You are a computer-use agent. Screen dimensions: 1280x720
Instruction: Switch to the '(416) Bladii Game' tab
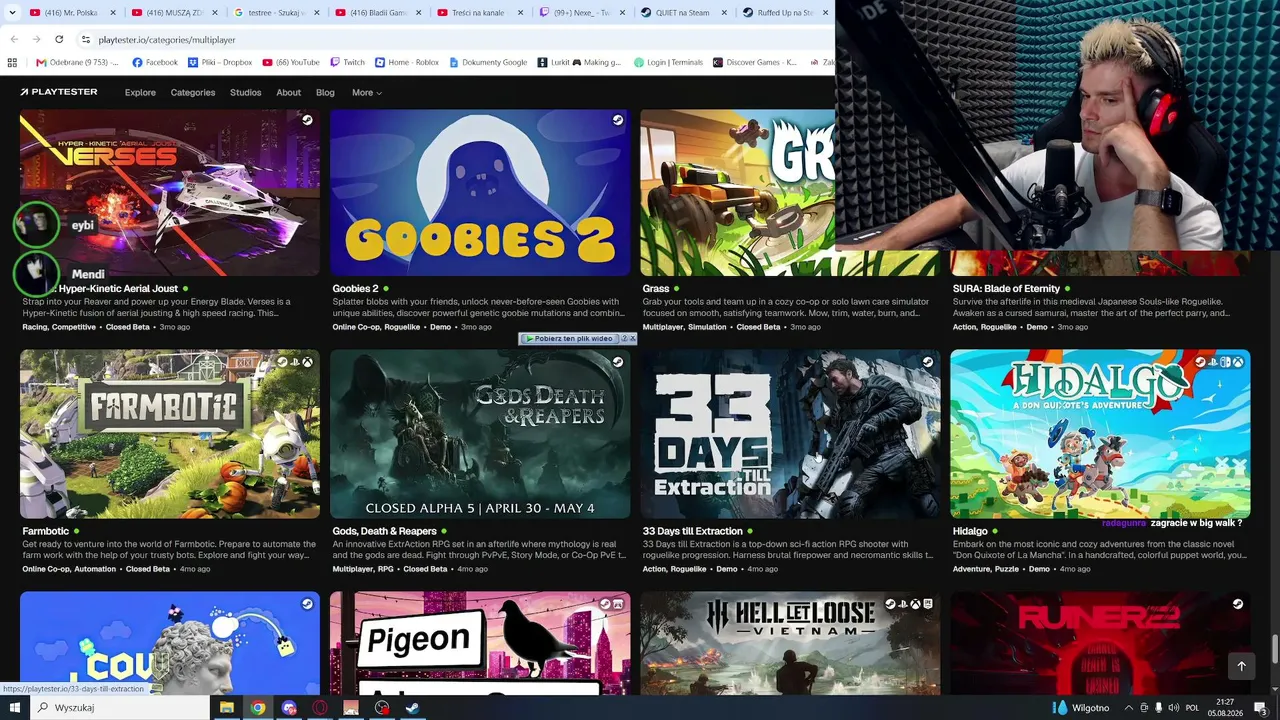378,13
